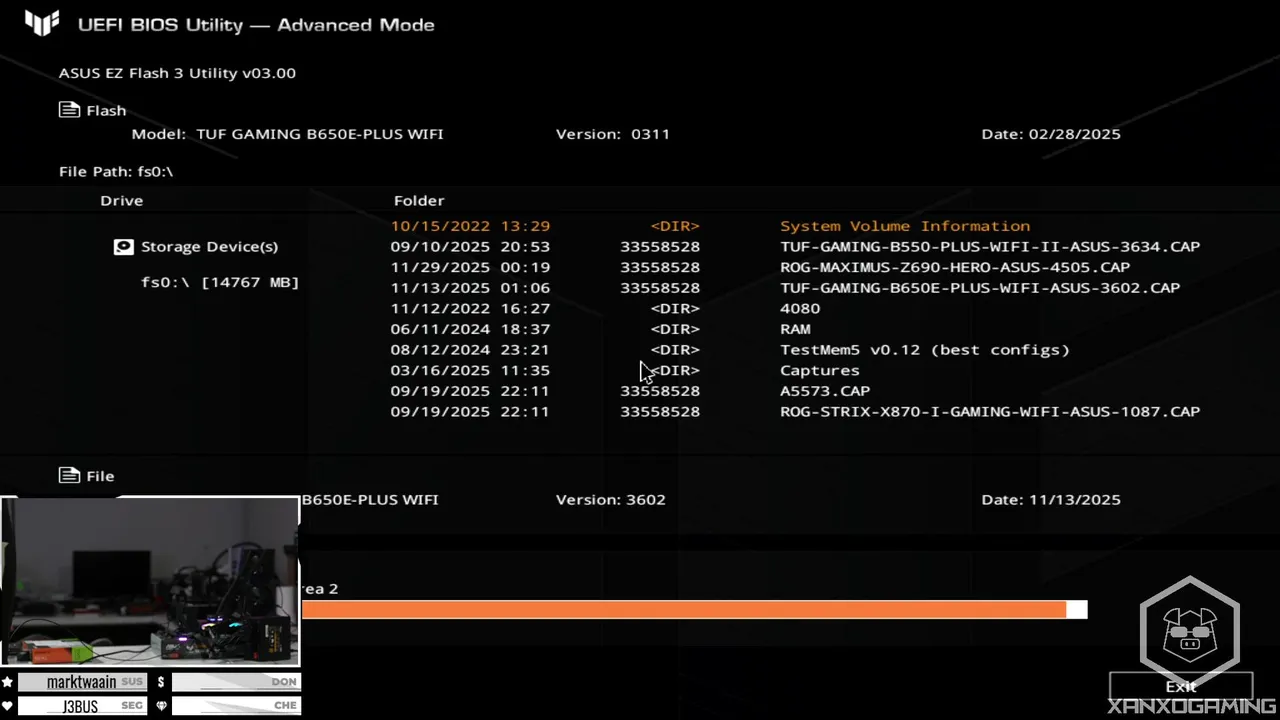Click the webcam overlay thumbnail
Screen dimensions: 1280x720
(x=150, y=581)
